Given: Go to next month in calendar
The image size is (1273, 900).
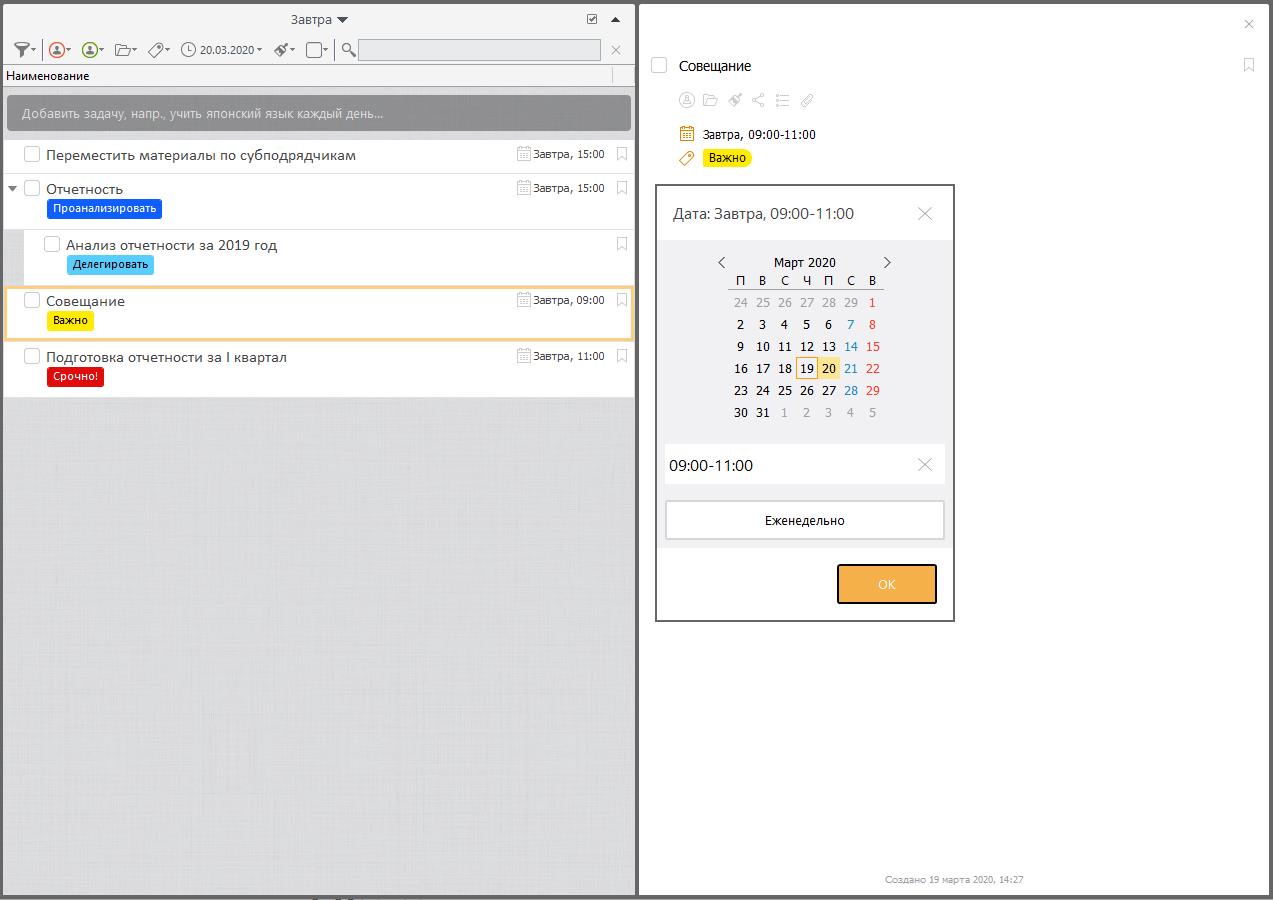Looking at the screenshot, I should point(886,263).
